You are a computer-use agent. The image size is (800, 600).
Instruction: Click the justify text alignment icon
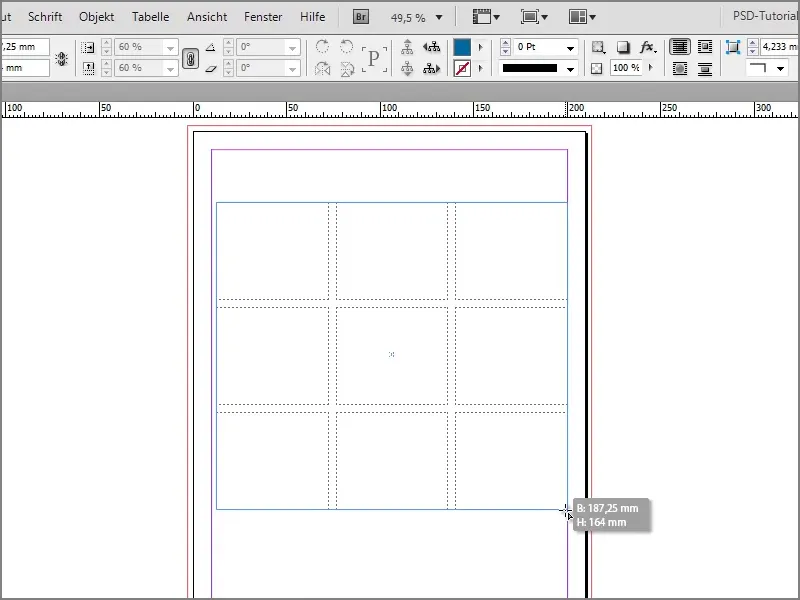click(x=705, y=46)
